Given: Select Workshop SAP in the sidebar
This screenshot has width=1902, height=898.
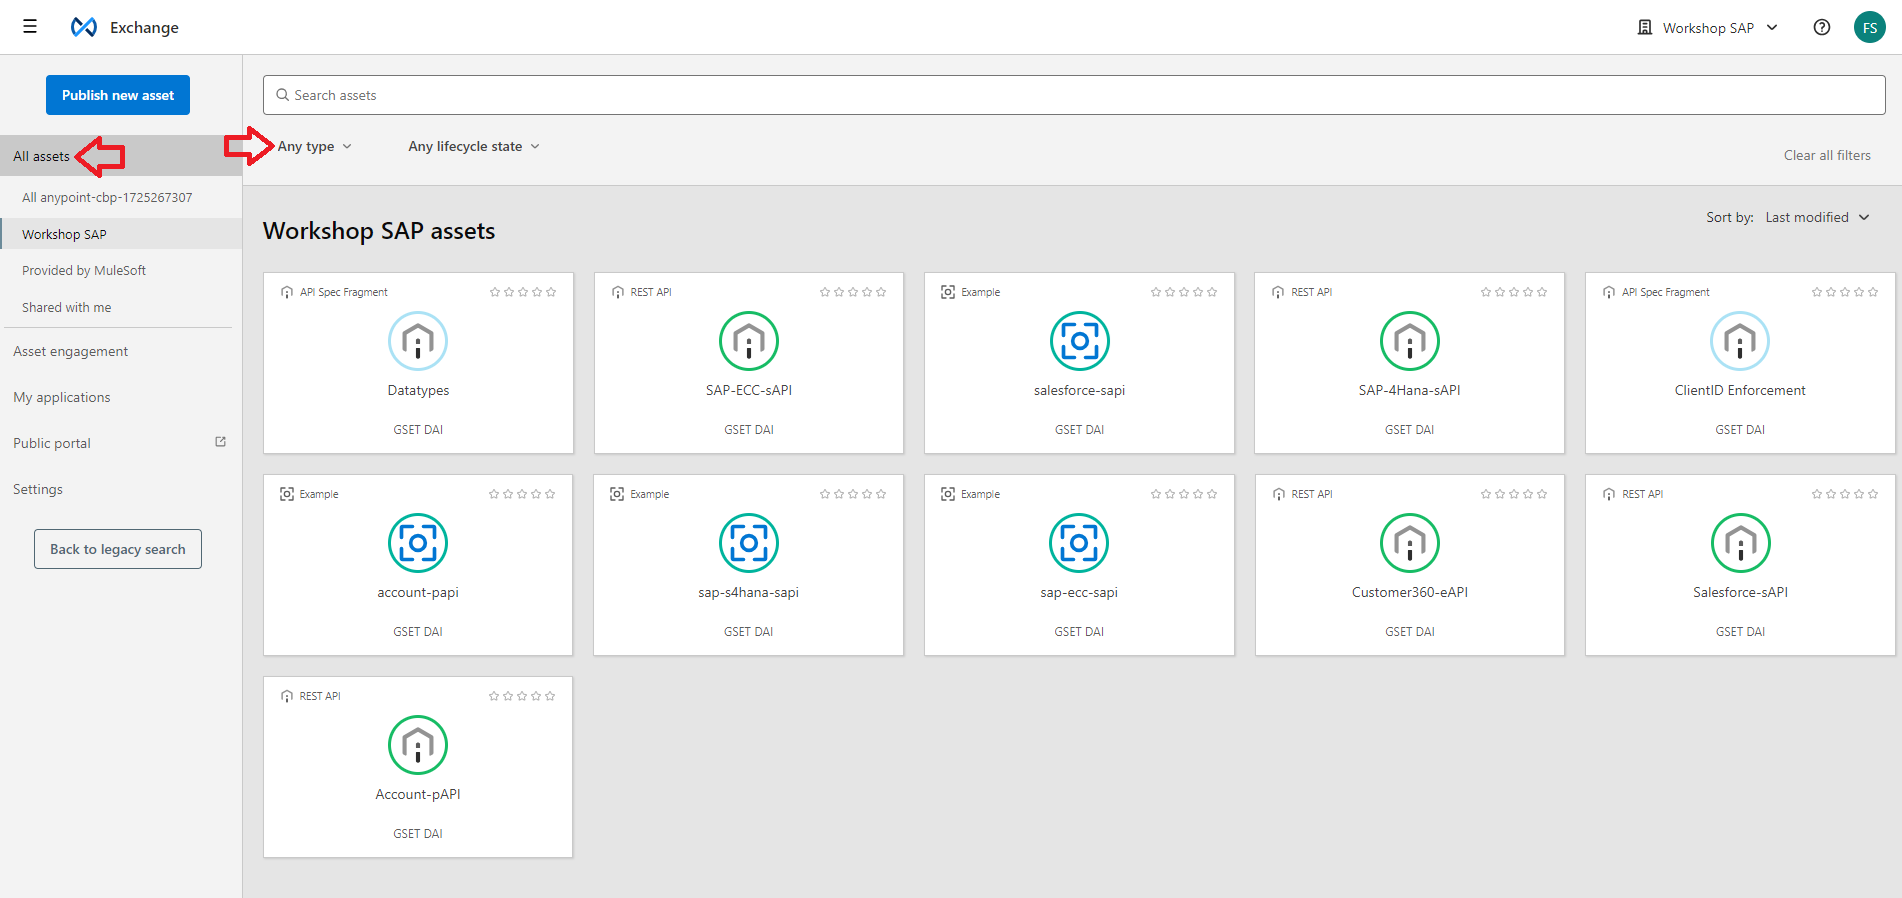Looking at the screenshot, I should click(x=121, y=234).
